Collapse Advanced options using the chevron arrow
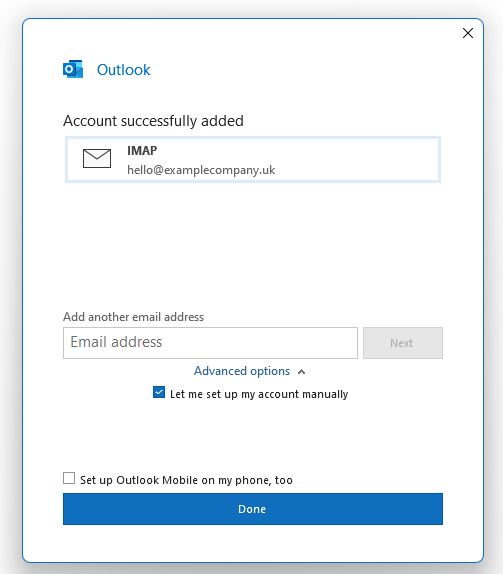This screenshot has height=574, width=503. coord(301,372)
